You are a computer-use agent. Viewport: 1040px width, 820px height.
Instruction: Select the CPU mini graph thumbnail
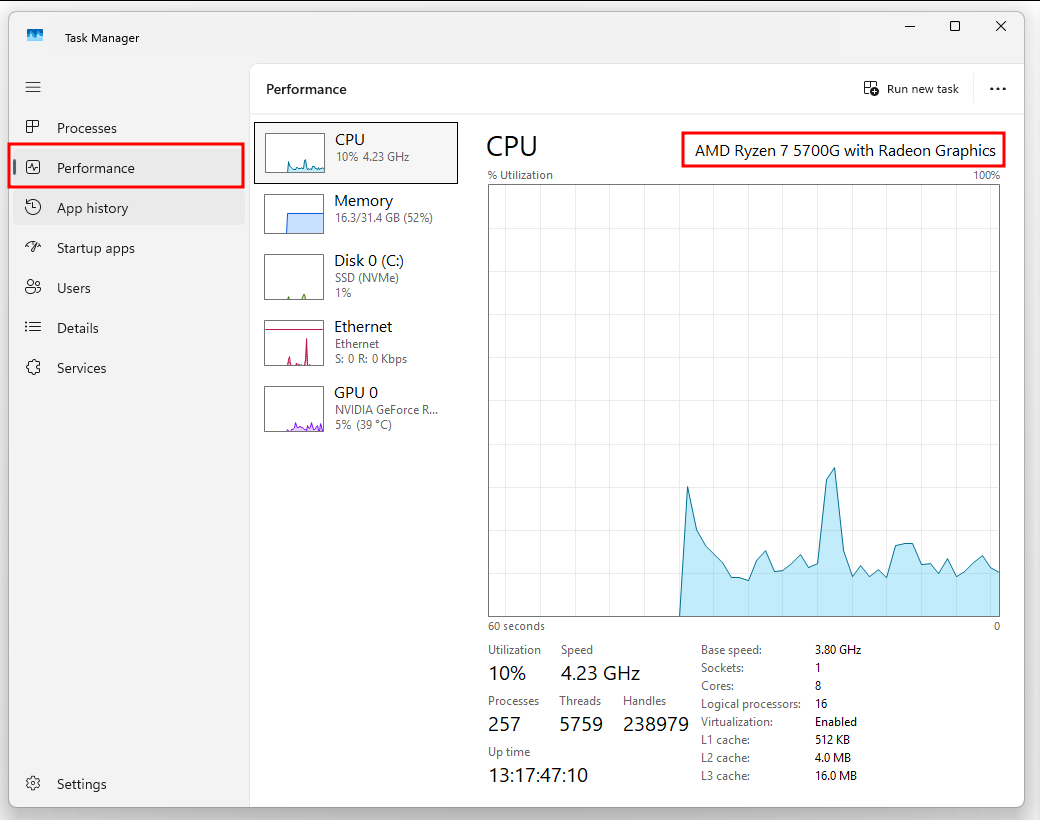pos(294,153)
